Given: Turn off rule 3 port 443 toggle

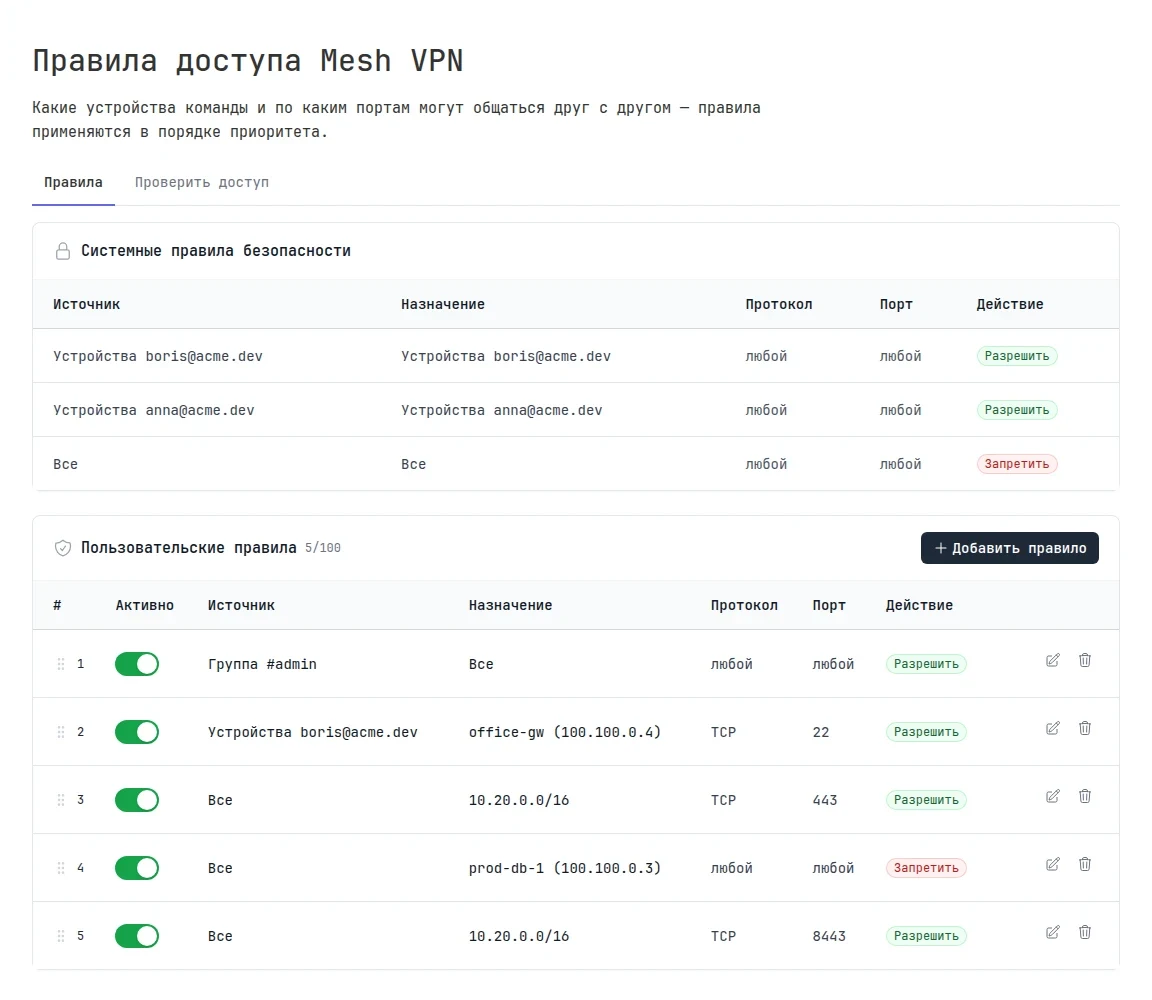Looking at the screenshot, I should [x=137, y=799].
